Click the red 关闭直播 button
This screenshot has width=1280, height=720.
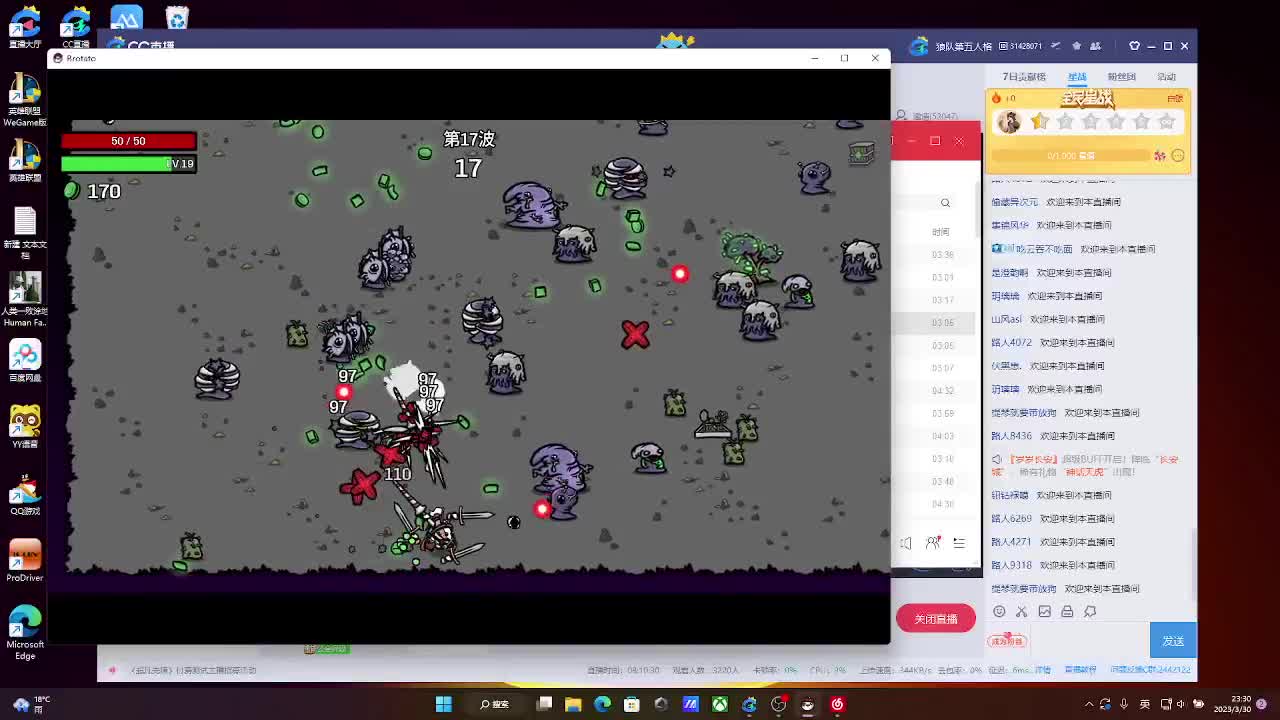point(936,619)
